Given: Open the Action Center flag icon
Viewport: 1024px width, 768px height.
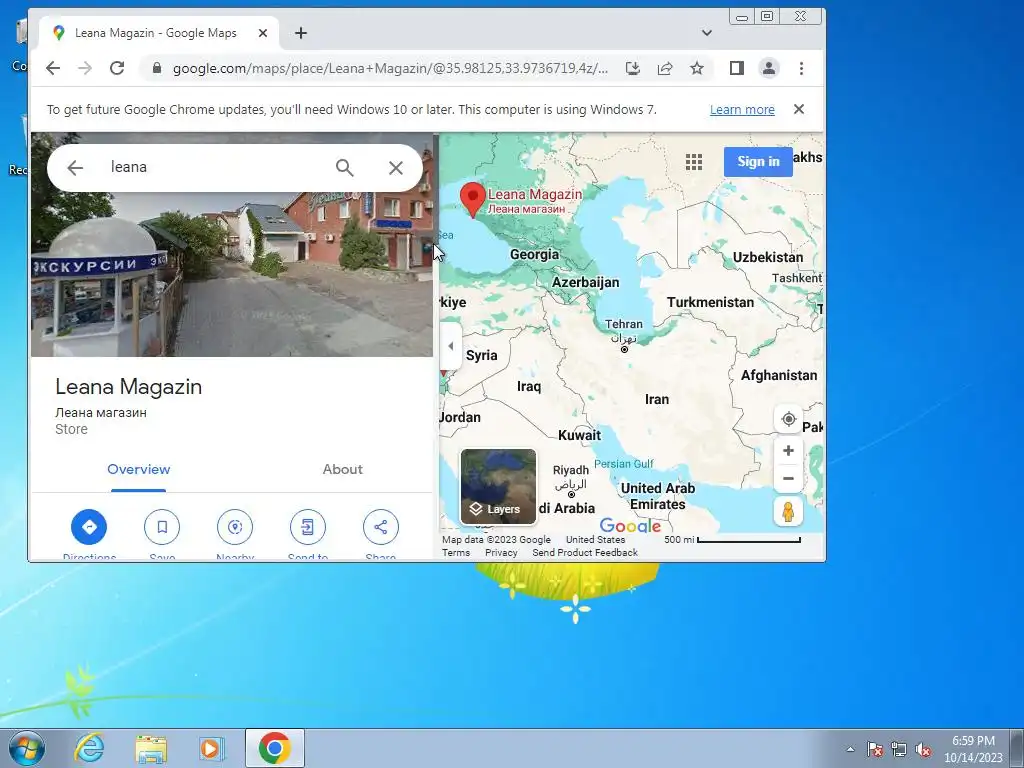Looking at the screenshot, I should [x=875, y=750].
